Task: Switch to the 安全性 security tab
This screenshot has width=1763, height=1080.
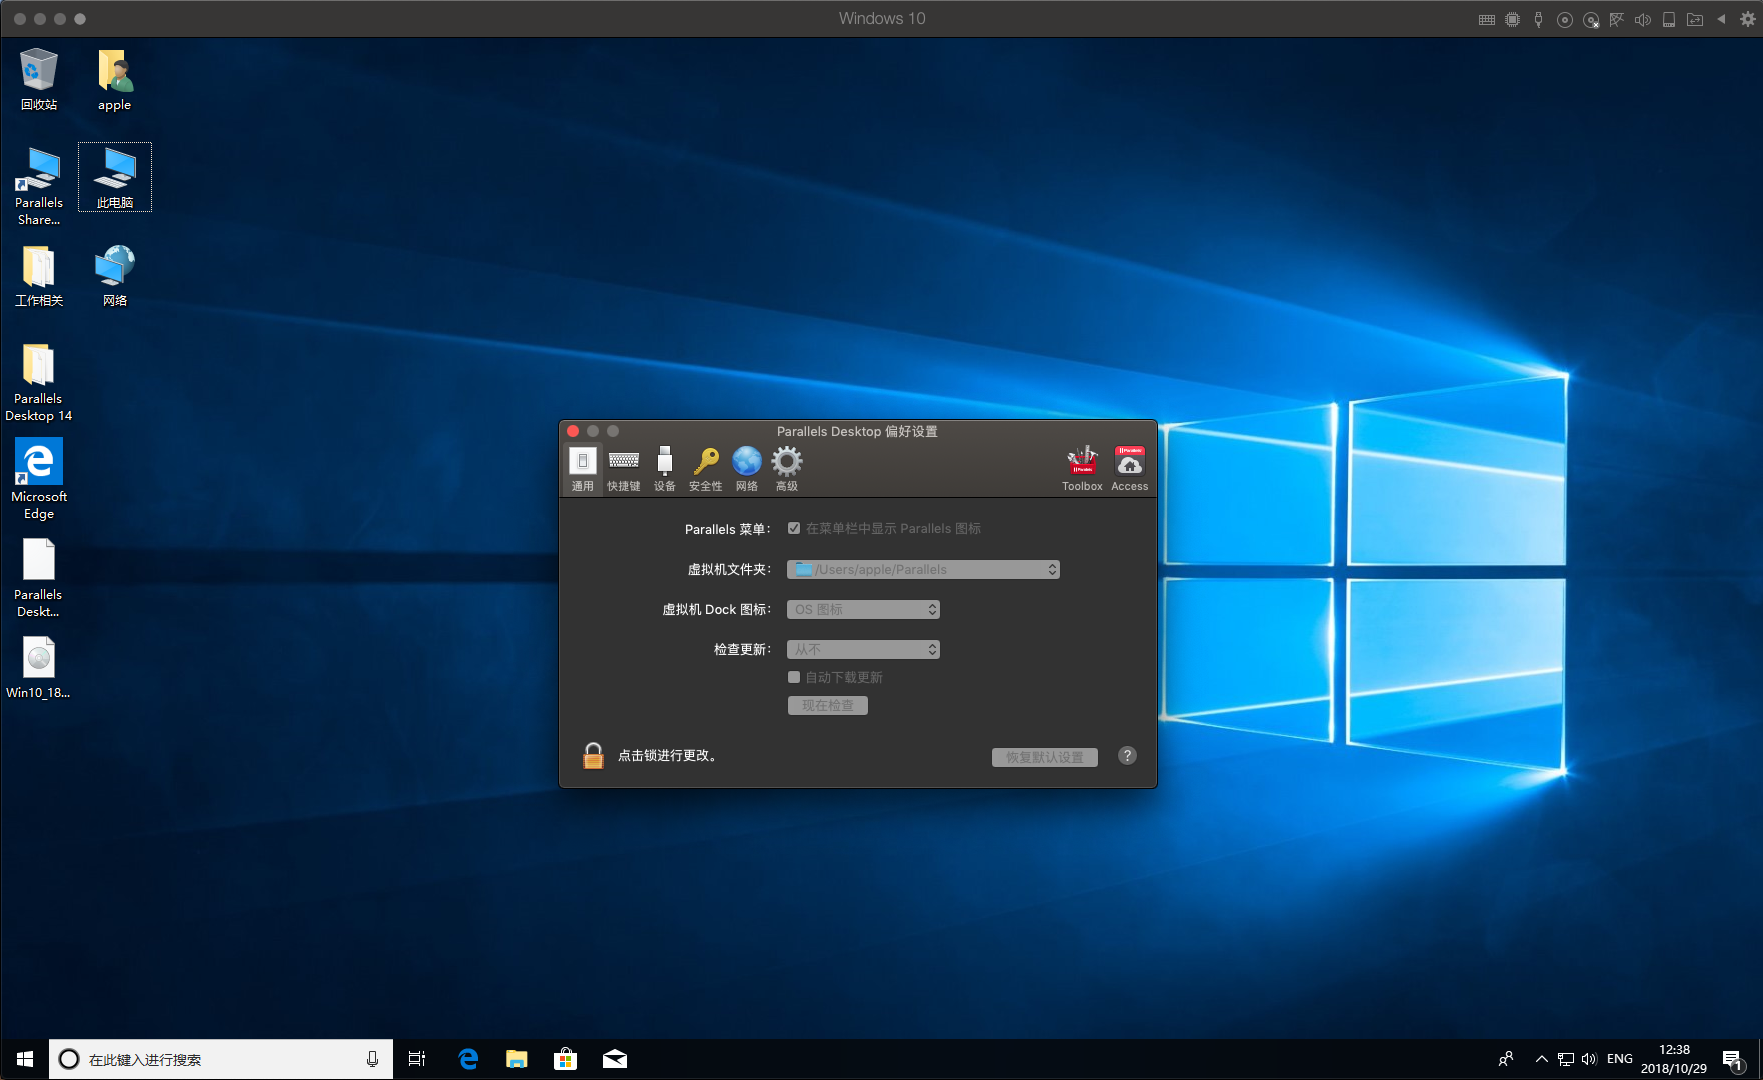Action: point(706,469)
